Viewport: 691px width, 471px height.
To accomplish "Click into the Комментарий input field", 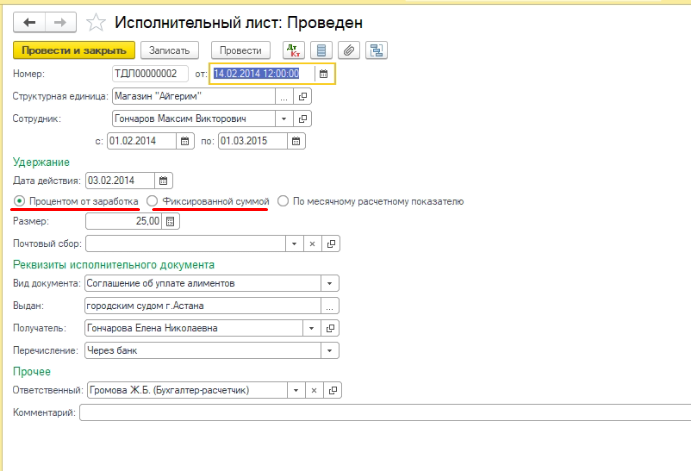I will click(380, 412).
